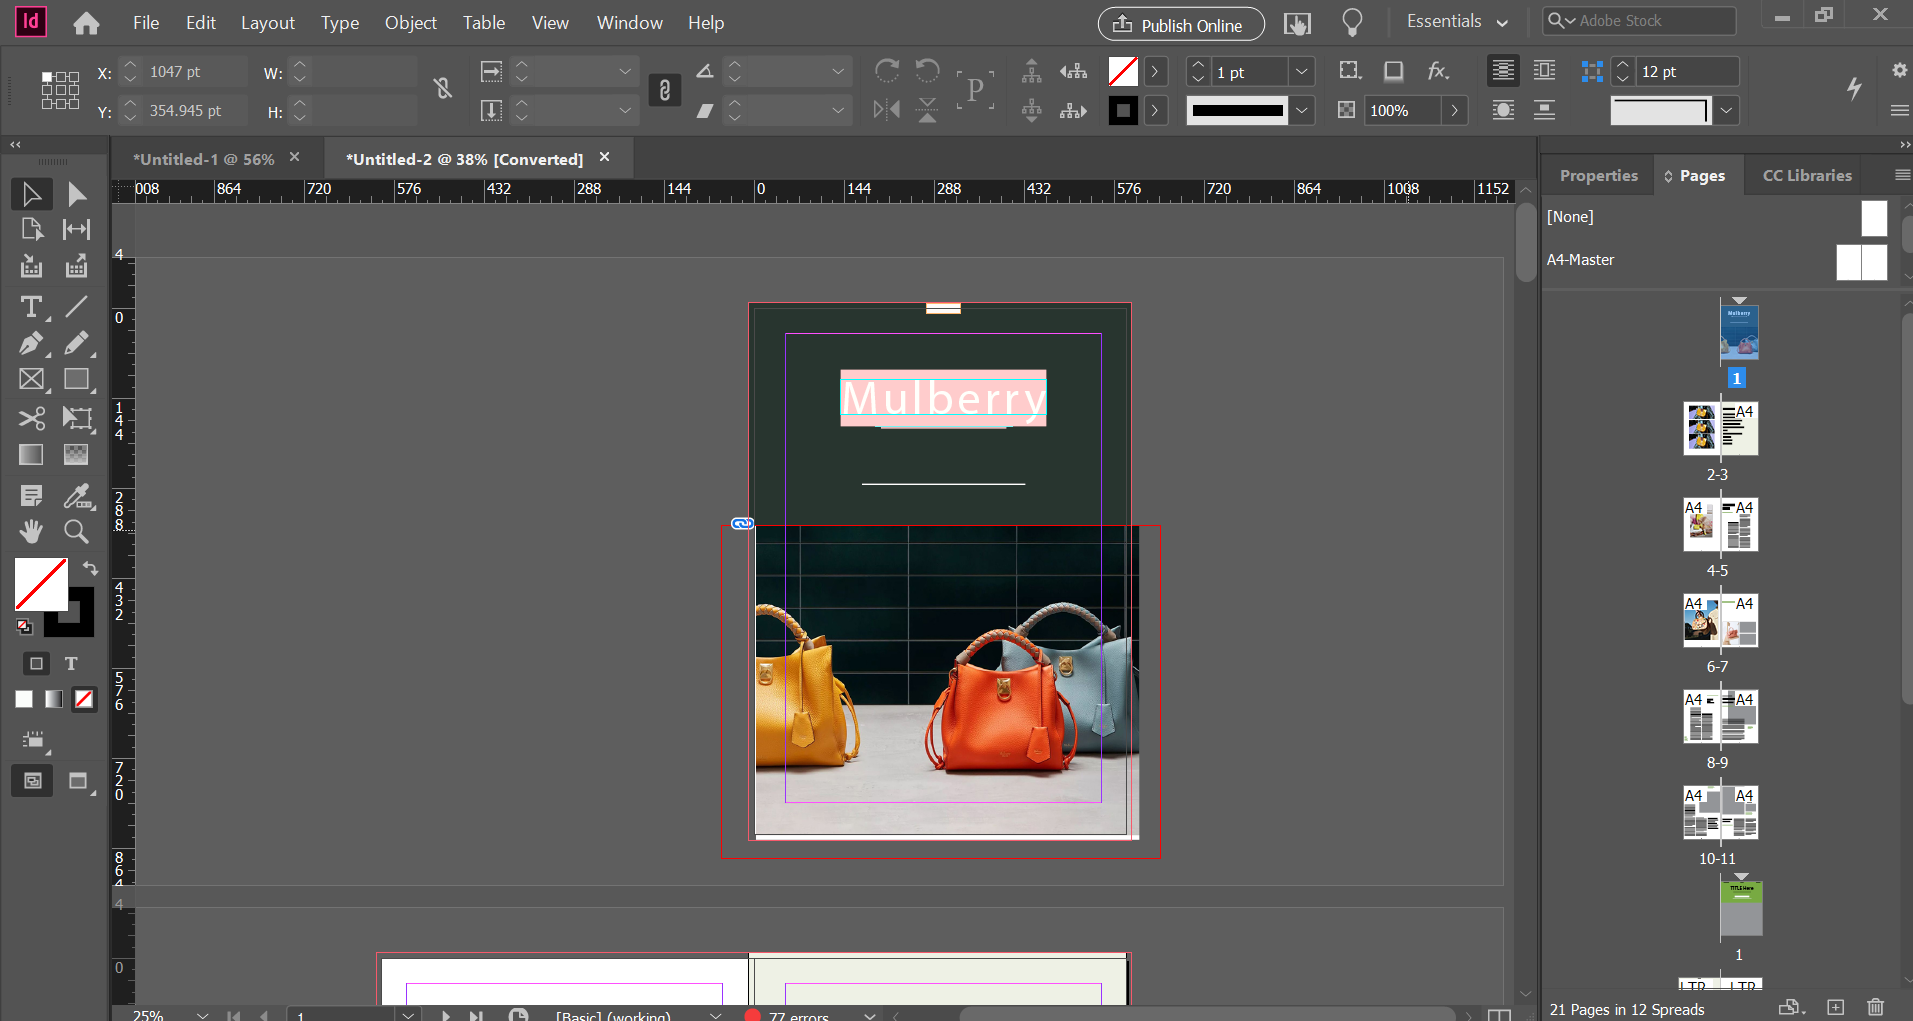This screenshot has height=1021, width=1913.
Task: Open the stroke weight dropdown
Action: (1303, 71)
